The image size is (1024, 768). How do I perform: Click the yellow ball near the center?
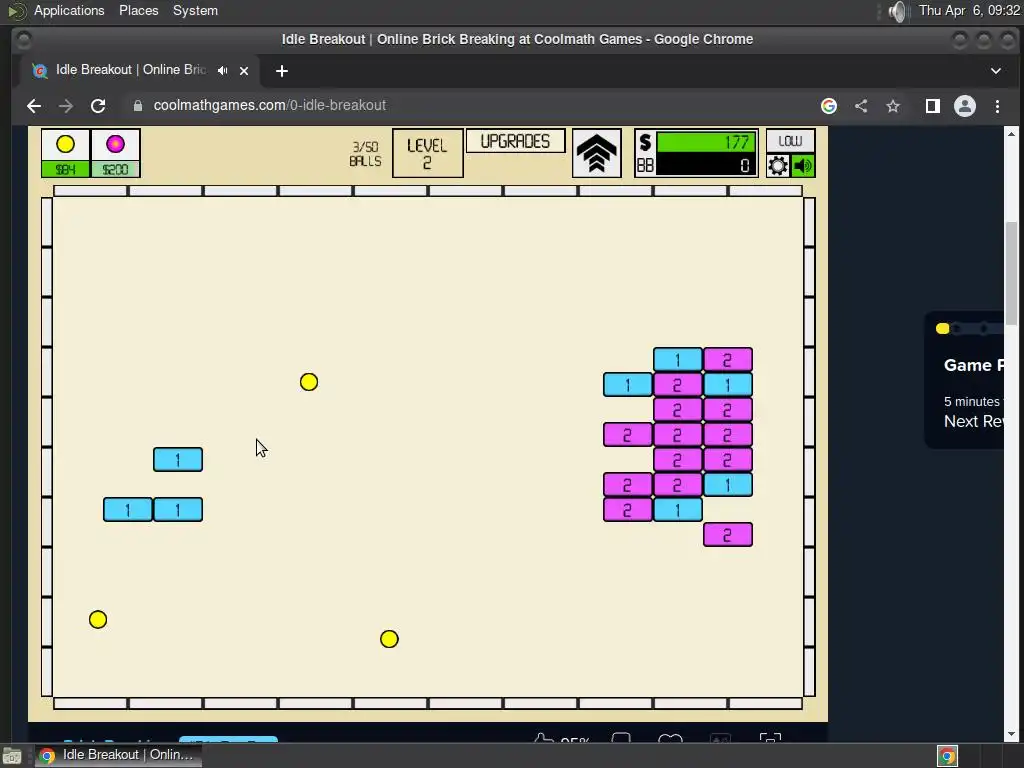click(309, 382)
